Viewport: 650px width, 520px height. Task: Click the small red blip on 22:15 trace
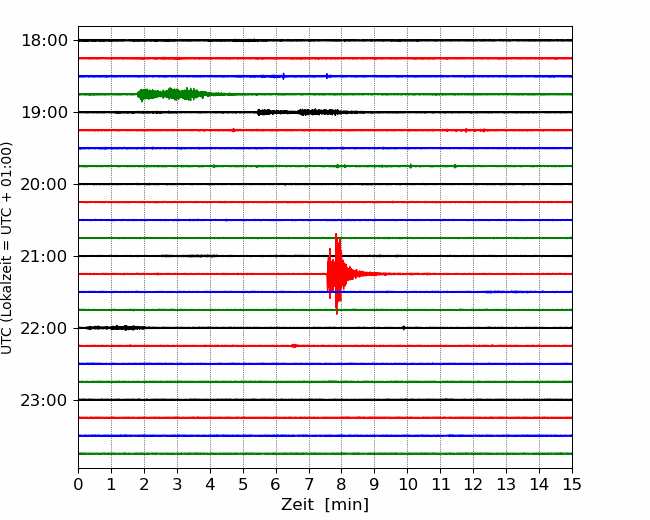pyautogui.click(x=294, y=345)
